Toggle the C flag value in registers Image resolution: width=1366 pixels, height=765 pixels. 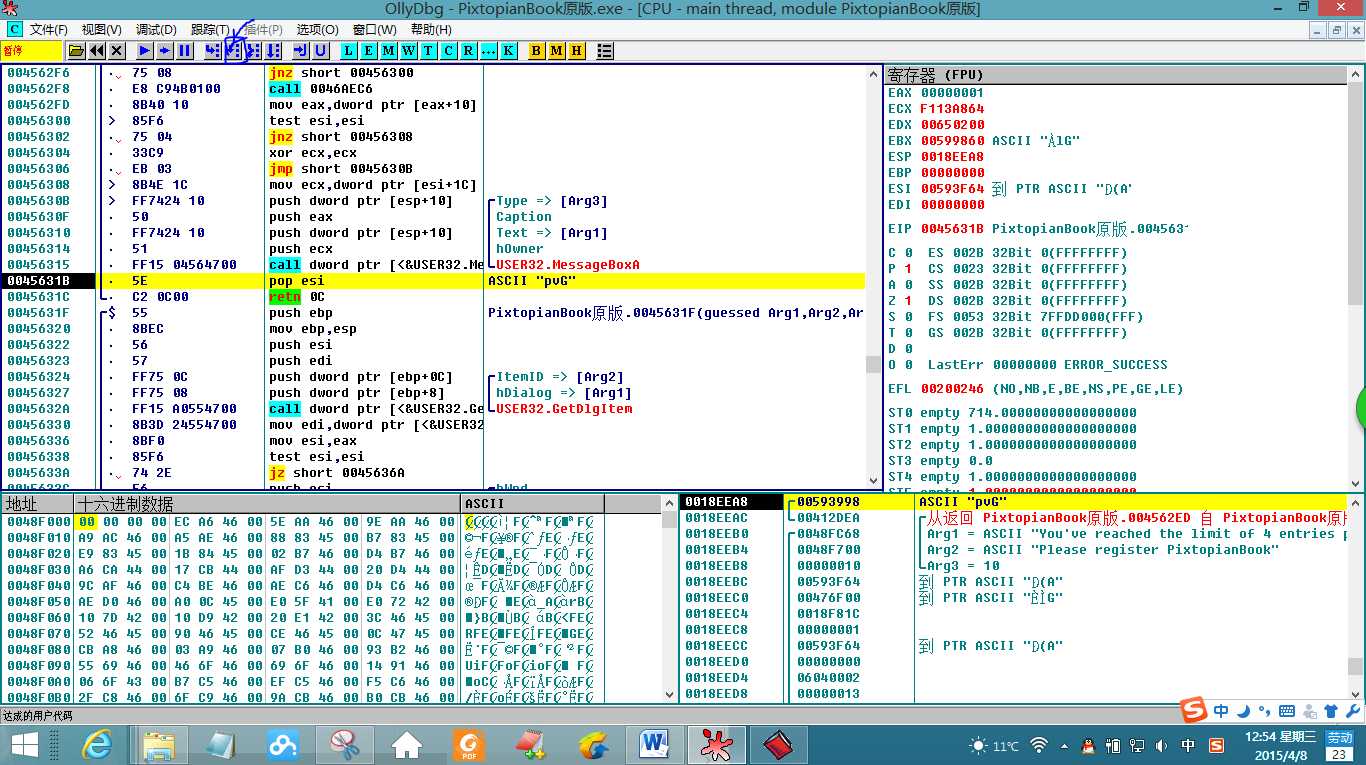[x=908, y=253]
